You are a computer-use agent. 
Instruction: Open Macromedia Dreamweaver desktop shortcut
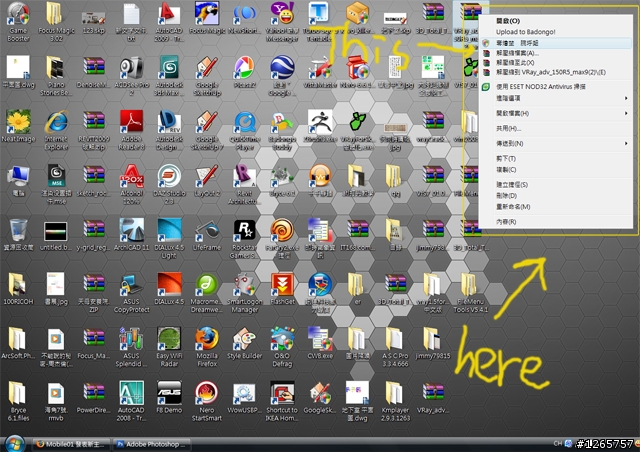click(207, 293)
